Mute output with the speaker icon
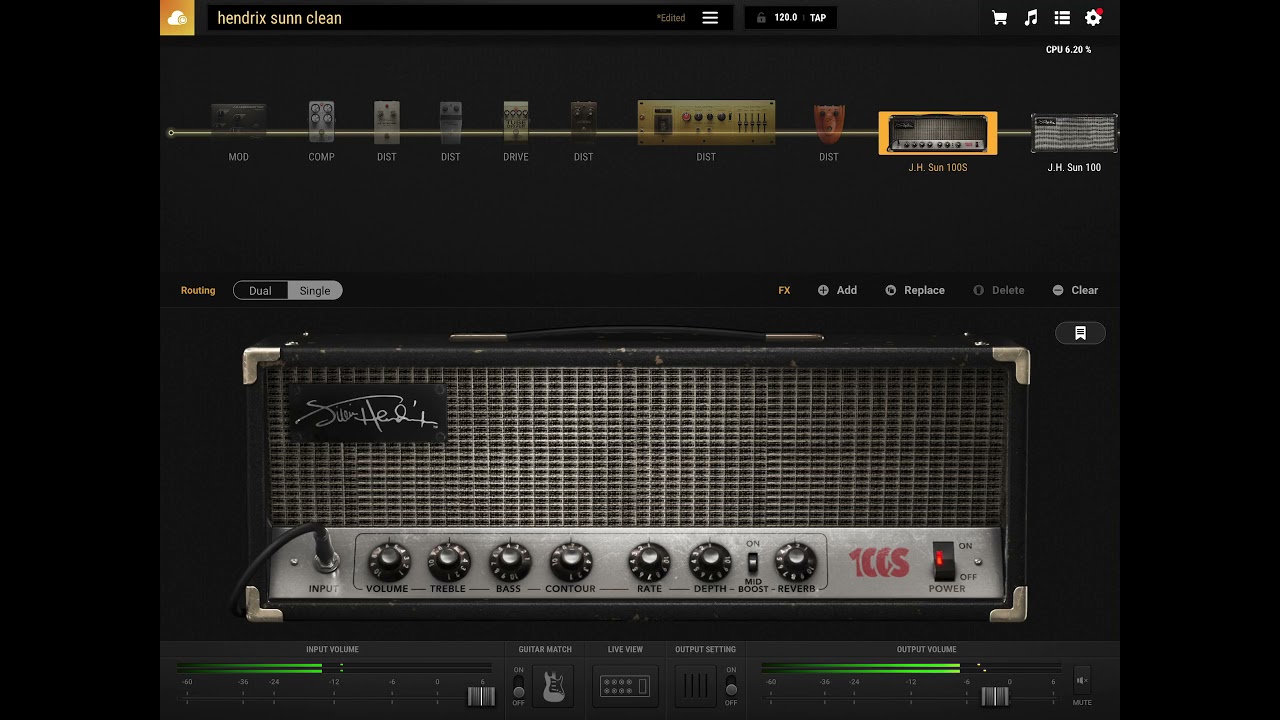1280x720 pixels. click(x=1081, y=681)
